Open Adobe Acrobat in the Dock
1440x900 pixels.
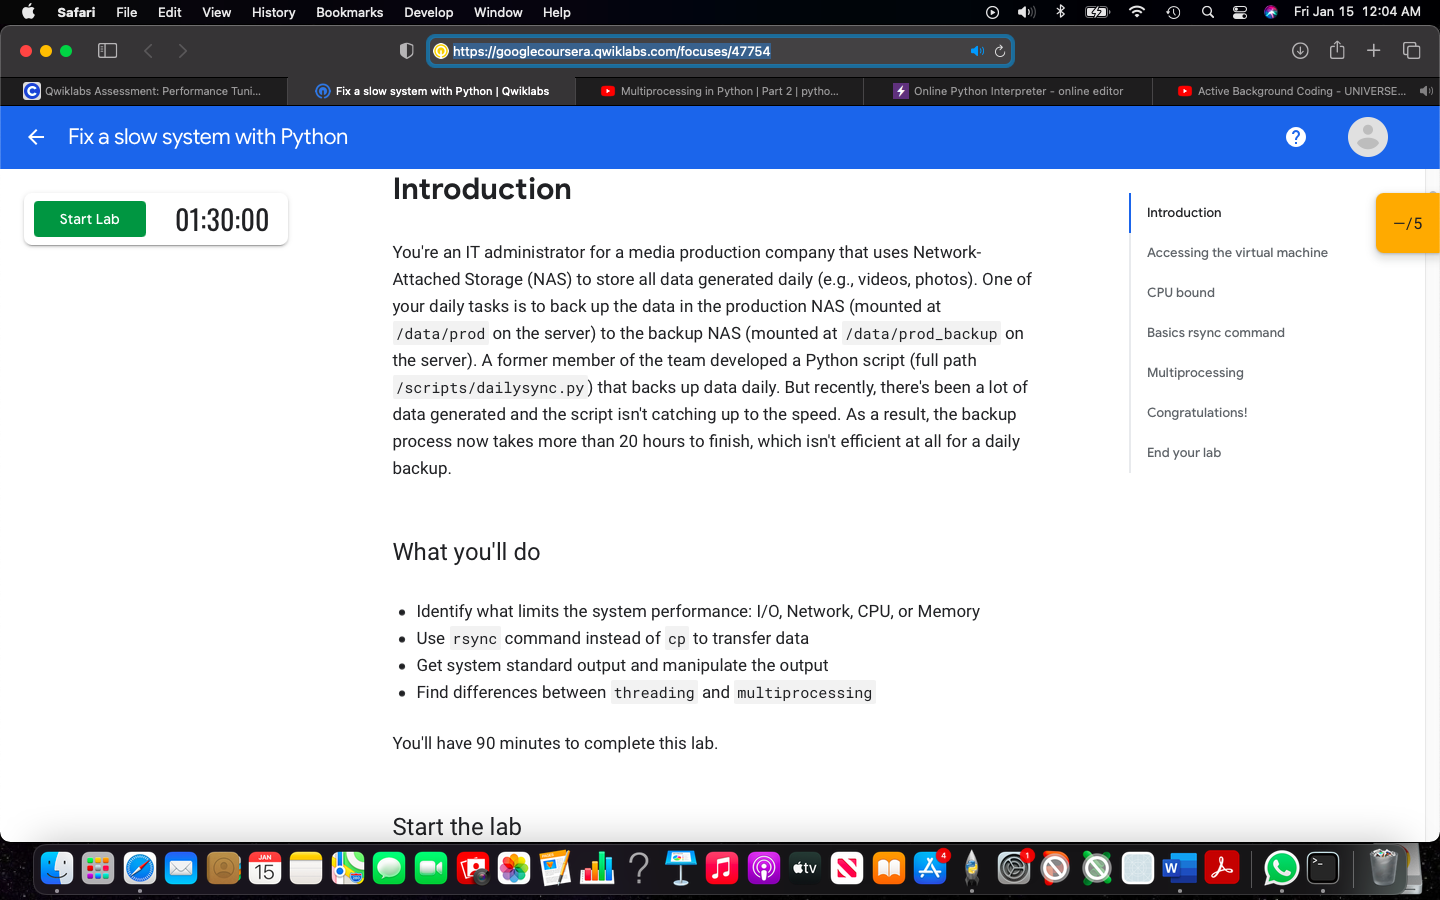(1221, 869)
